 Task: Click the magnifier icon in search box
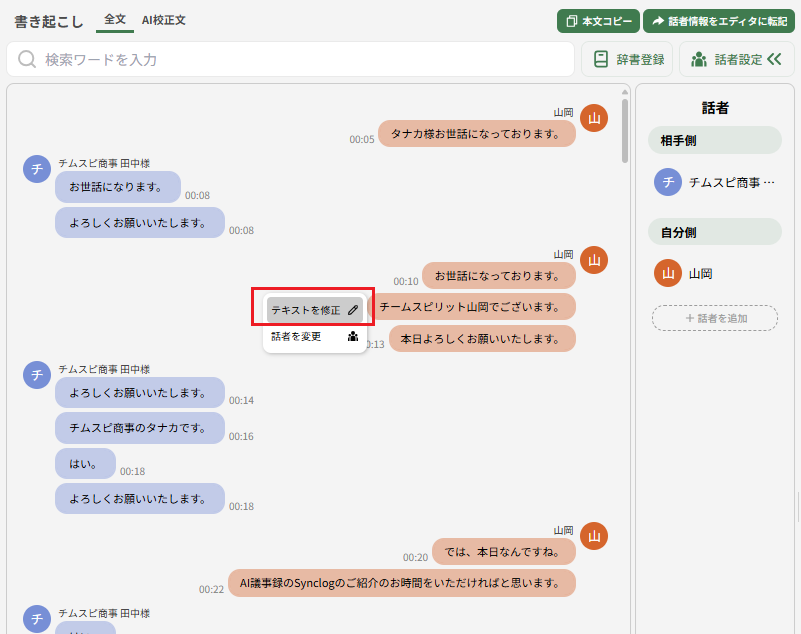click(27, 60)
